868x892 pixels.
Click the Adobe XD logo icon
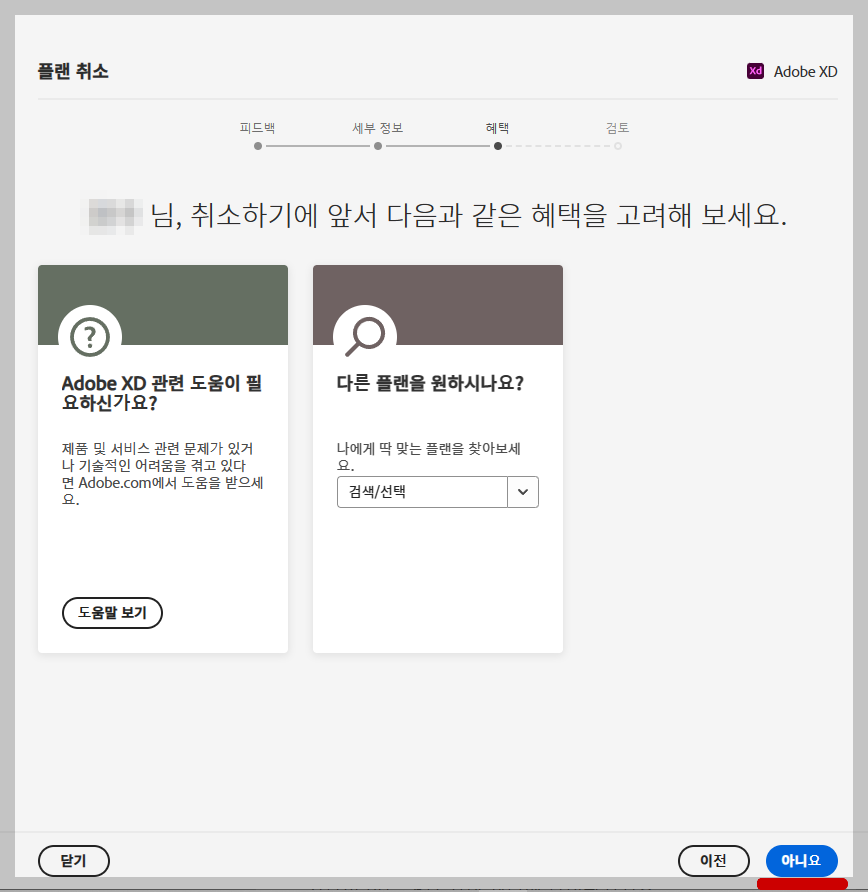[x=755, y=71]
